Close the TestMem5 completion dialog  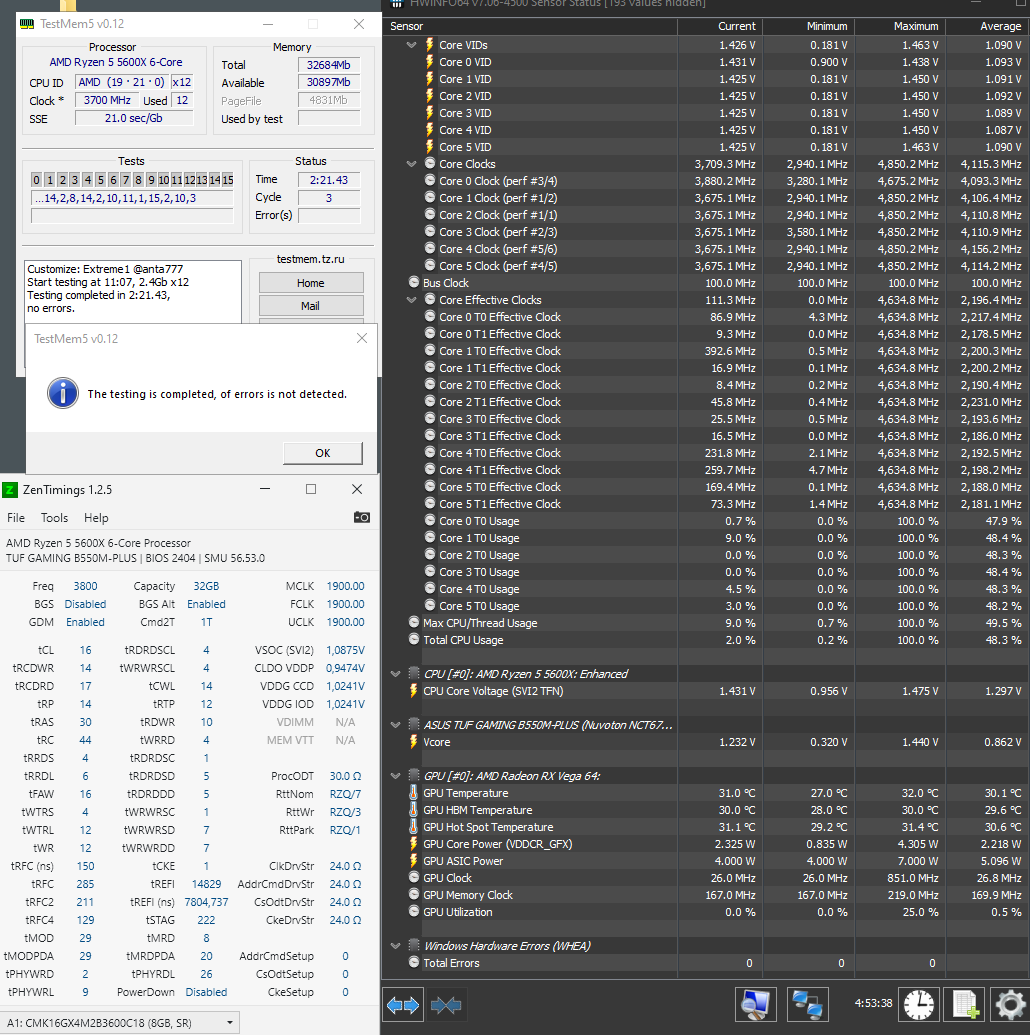click(x=362, y=338)
